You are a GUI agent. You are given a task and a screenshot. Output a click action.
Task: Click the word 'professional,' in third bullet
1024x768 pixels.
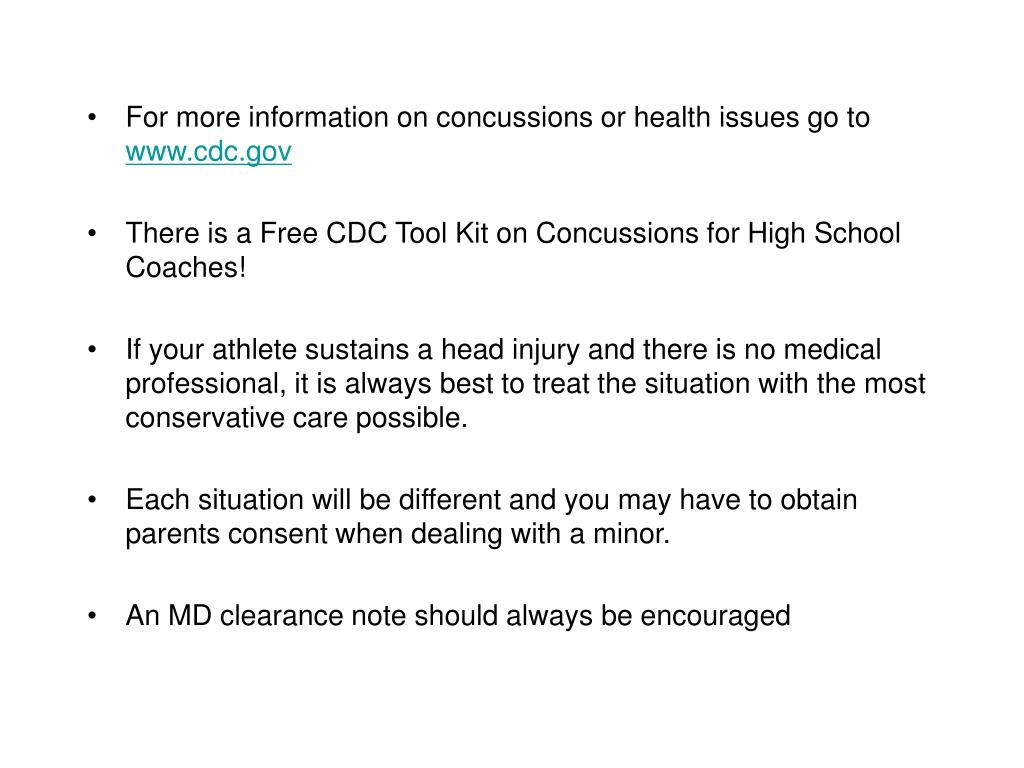206,384
